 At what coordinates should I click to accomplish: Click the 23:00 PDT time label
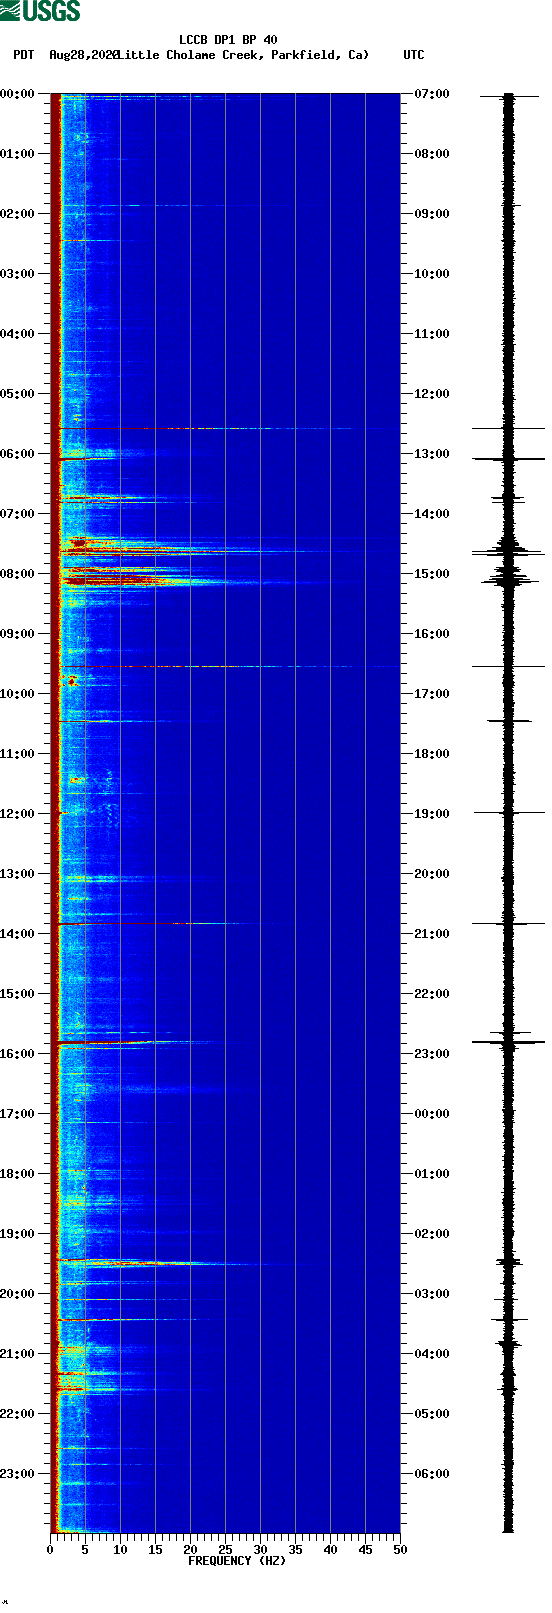(x=18, y=1474)
